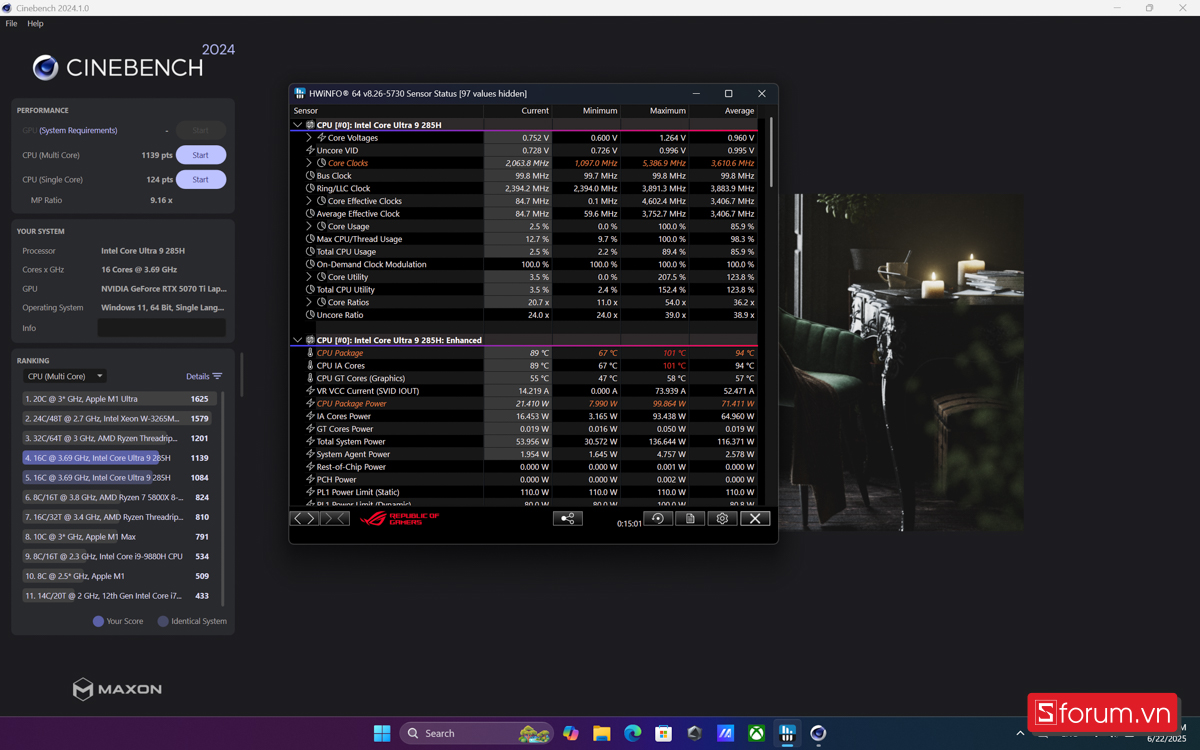Click the Maxon logo at bottom left
Viewport: 1200px width, 750px height.
(x=117, y=689)
